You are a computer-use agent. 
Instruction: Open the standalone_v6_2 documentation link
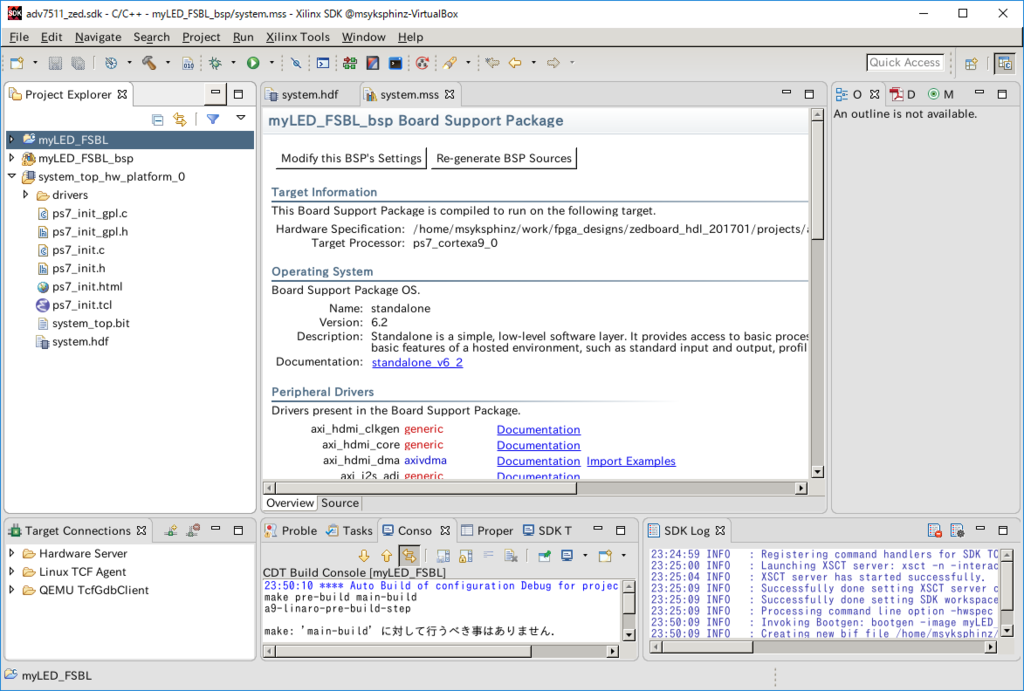point(417,362)
